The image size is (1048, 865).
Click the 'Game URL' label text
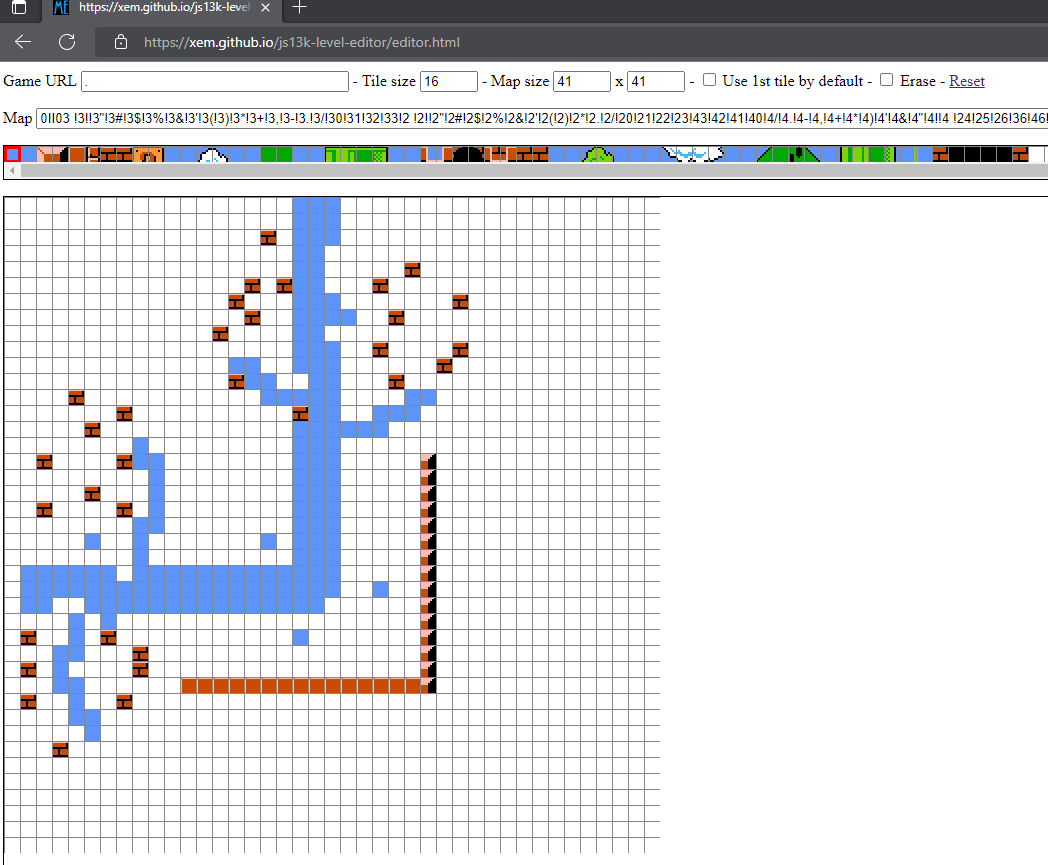click(x=39, y=81)
